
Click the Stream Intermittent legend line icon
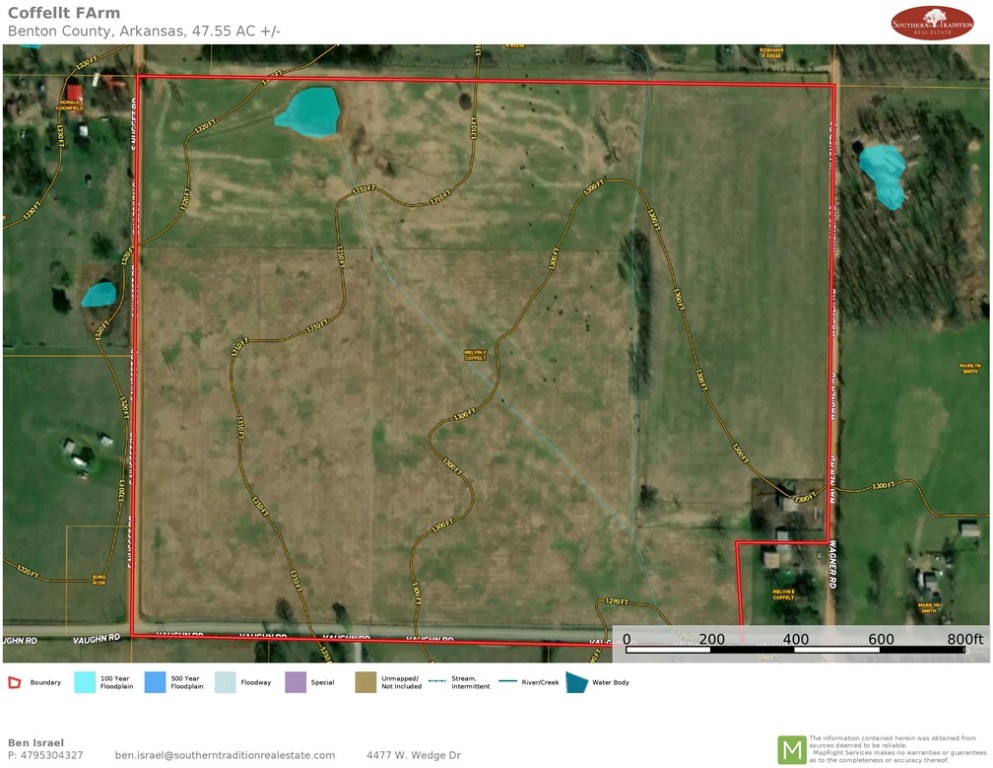(x=436, y=682)
